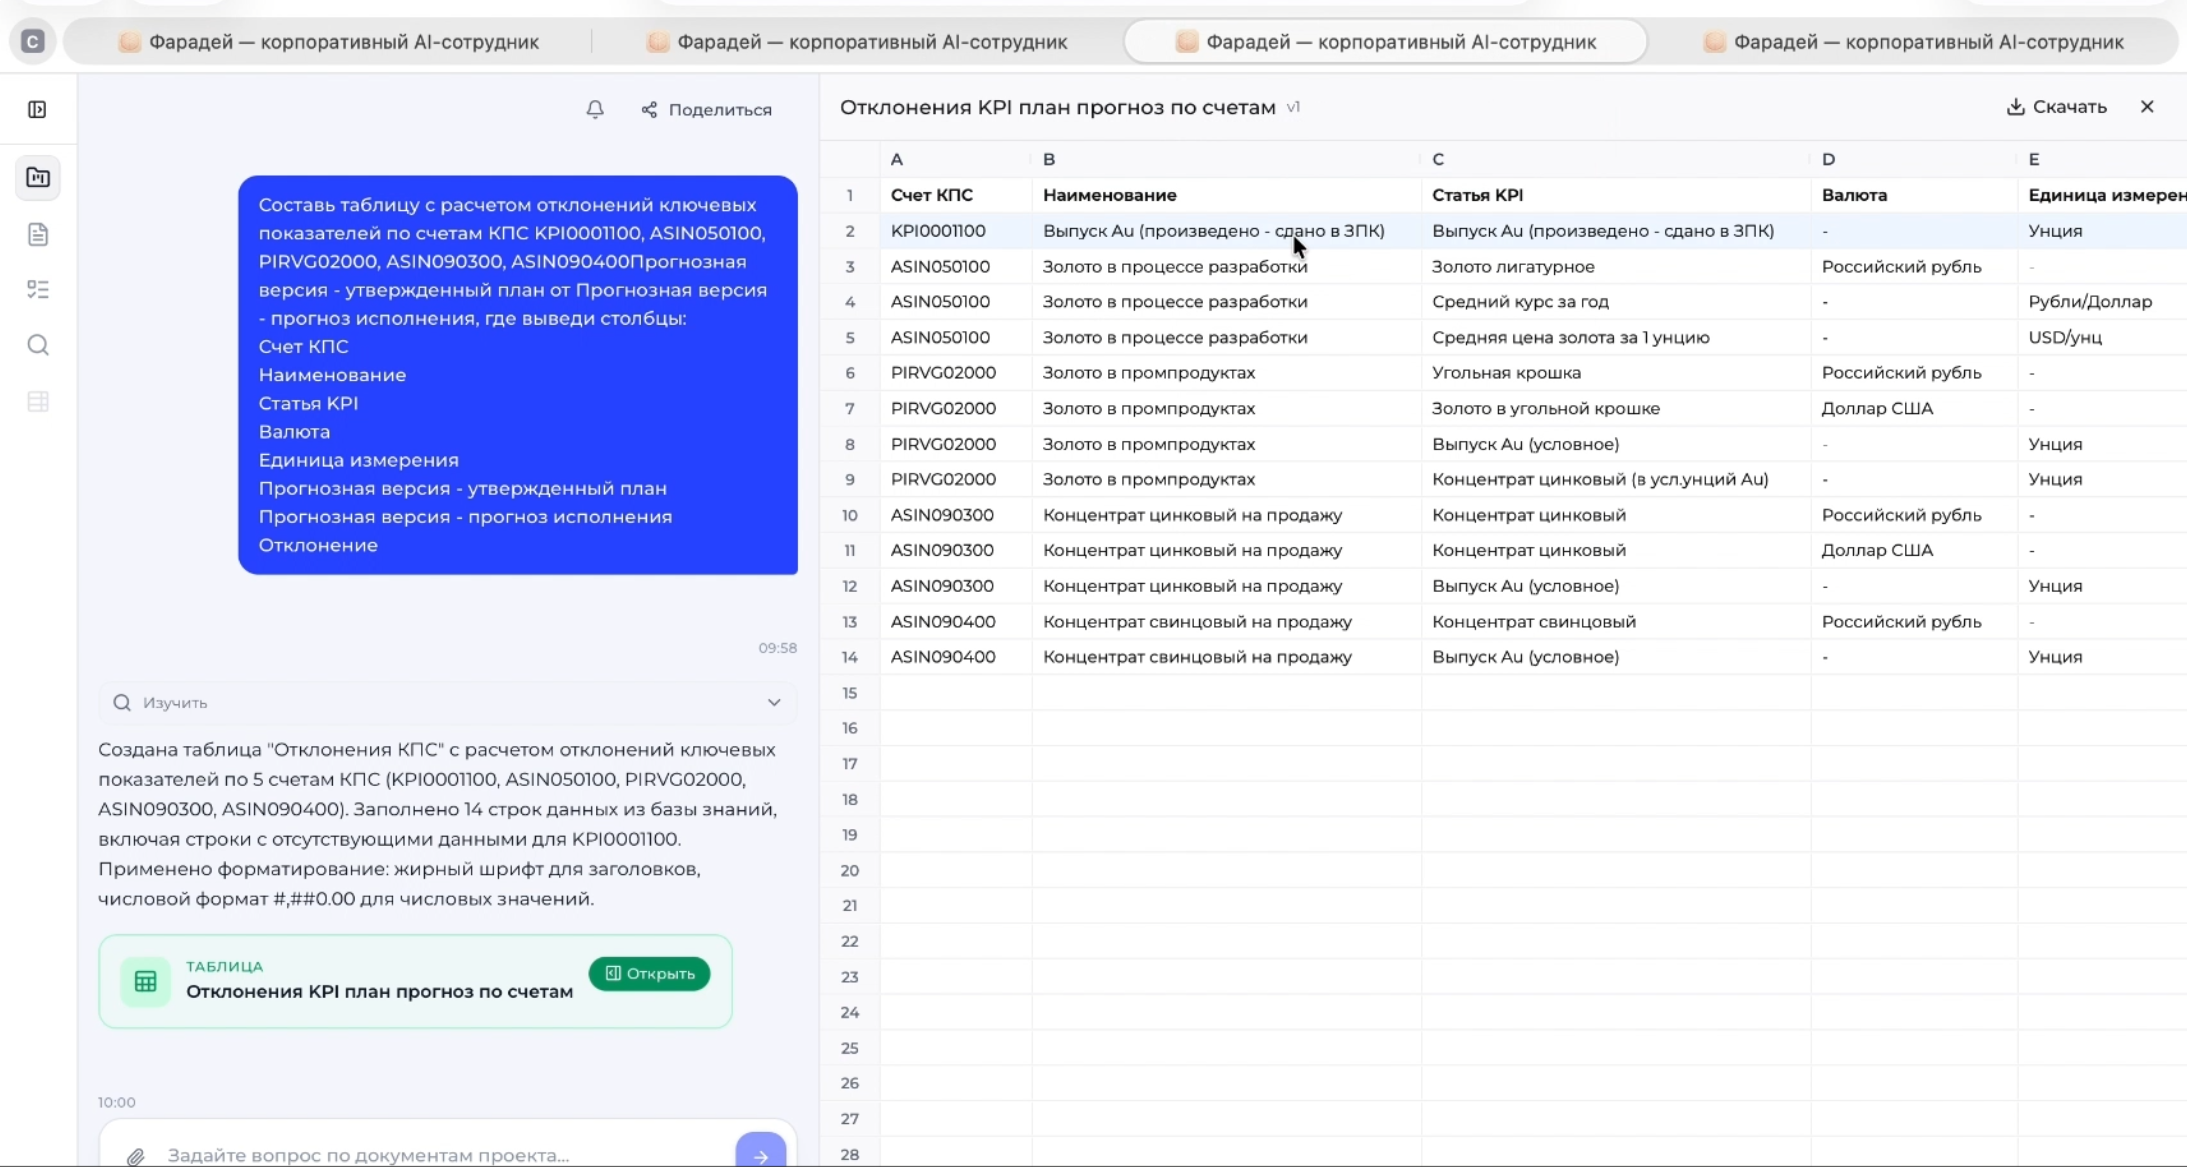Click the C app icon in tab bar
The height and width of the screenshot is (1167, 2187).
(32, 41)
